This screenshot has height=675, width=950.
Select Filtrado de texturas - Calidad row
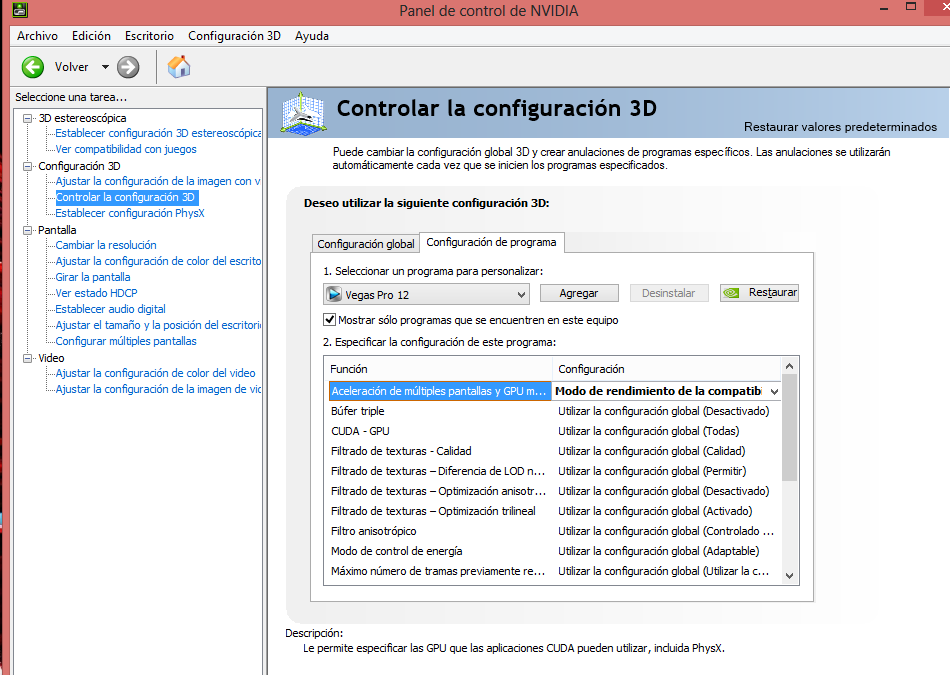click(554, 451)
